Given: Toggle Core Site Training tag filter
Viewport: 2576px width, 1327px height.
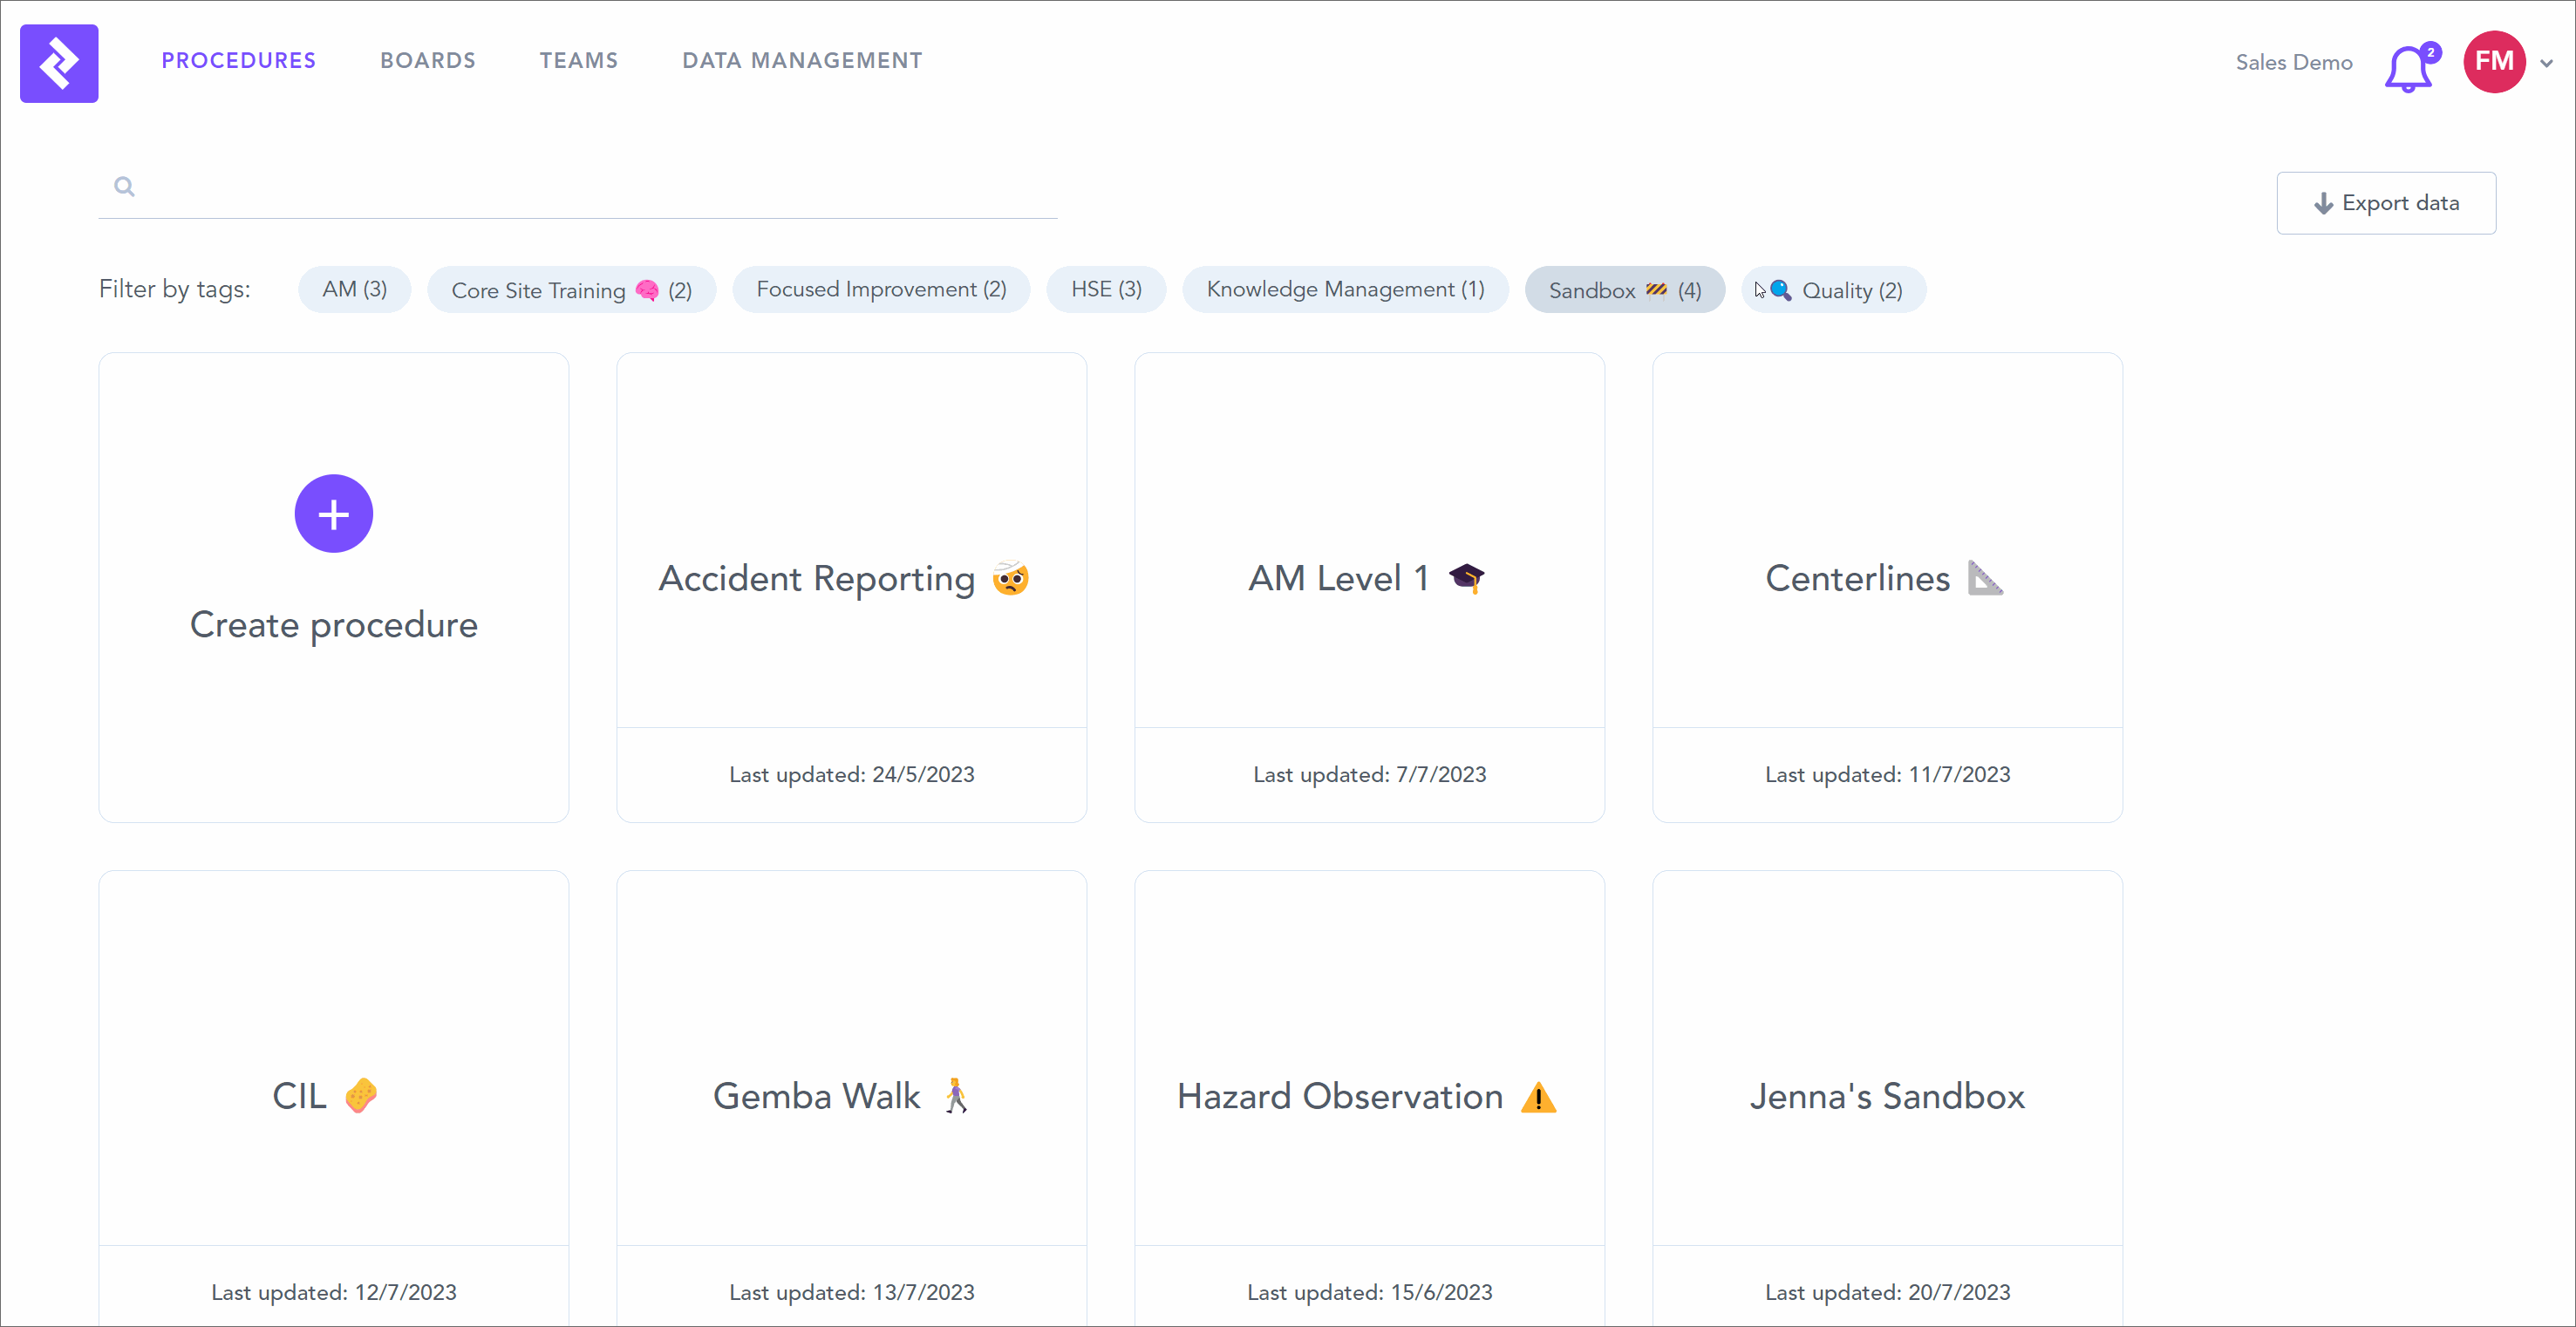Looking at the screenshot, I should click(x=570, y=290).
